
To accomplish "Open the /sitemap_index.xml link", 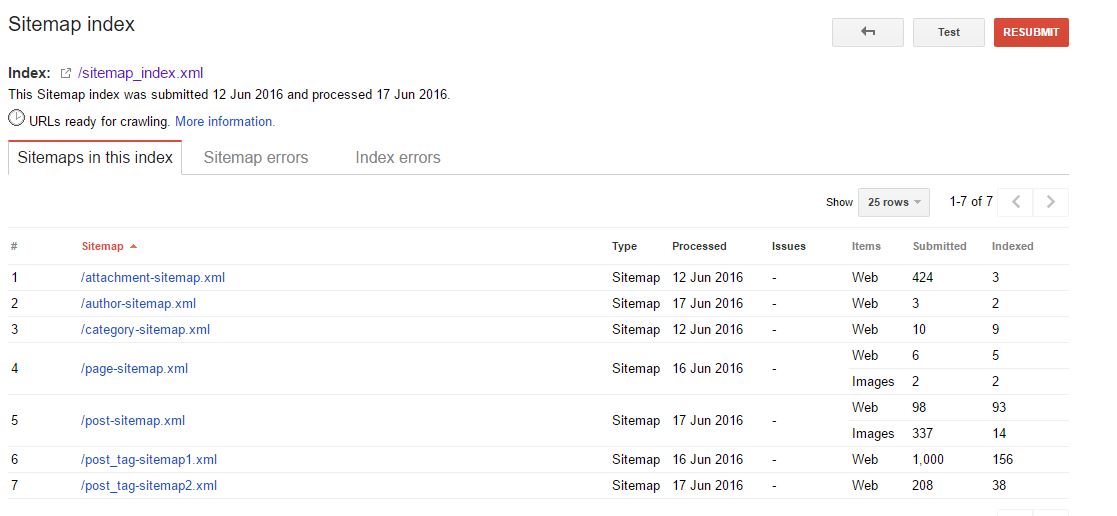I will pyautogui.click(x=141, y=73).
